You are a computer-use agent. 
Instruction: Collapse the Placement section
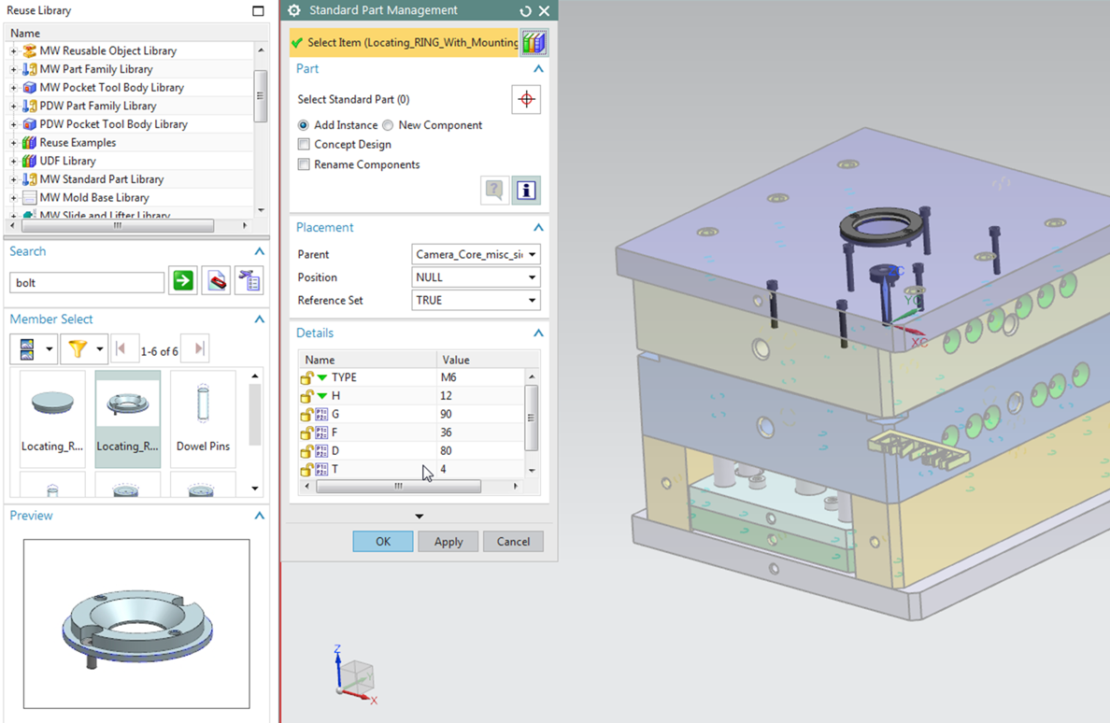(538, 227)
